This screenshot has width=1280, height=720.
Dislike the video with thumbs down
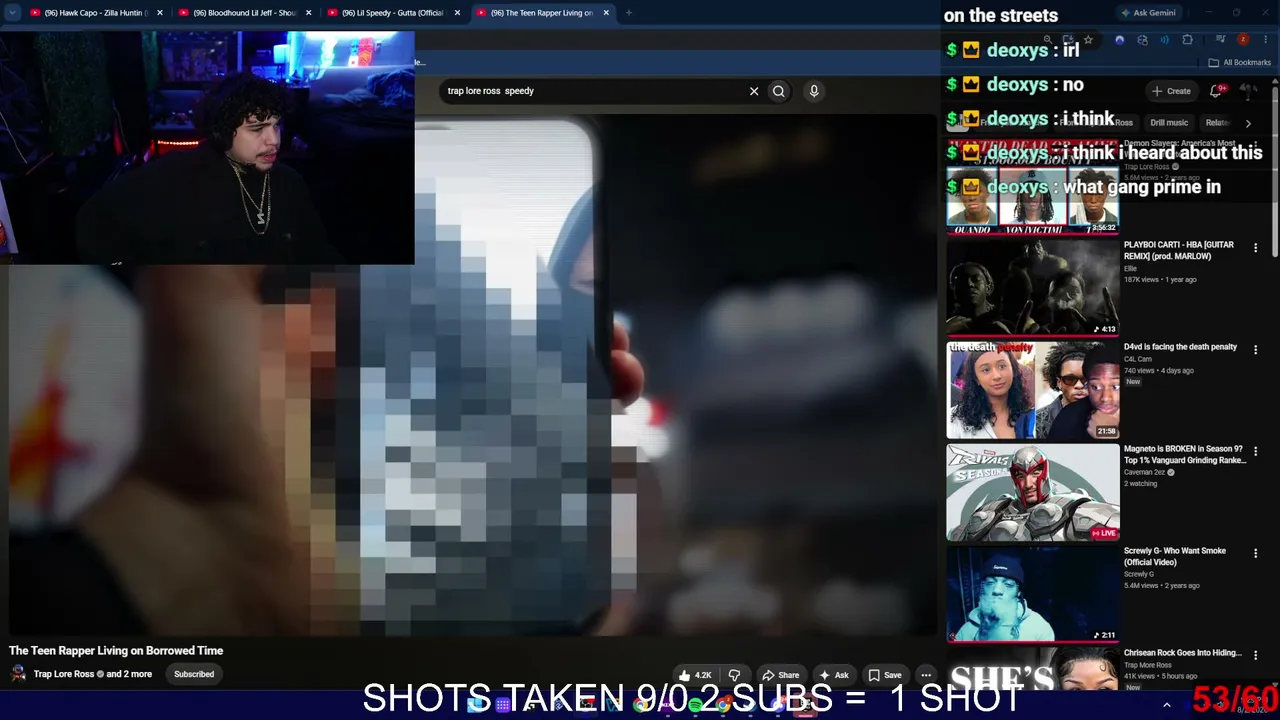click(x=734, y=675)
